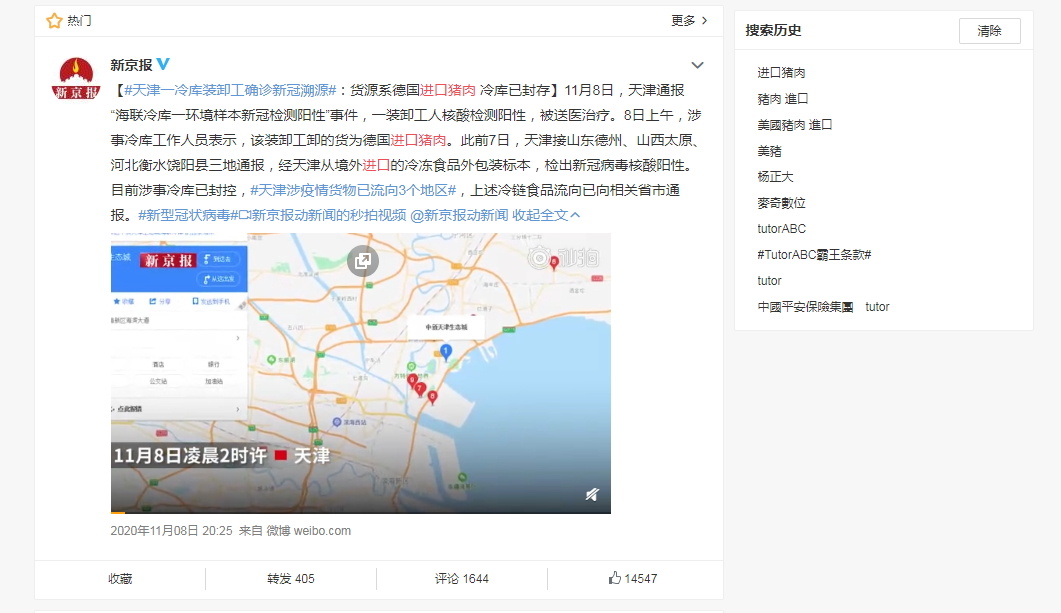This screenshot has height=613, width=1061.
Task: Play the Tianjin map video thumbnail
Action: 361,373
